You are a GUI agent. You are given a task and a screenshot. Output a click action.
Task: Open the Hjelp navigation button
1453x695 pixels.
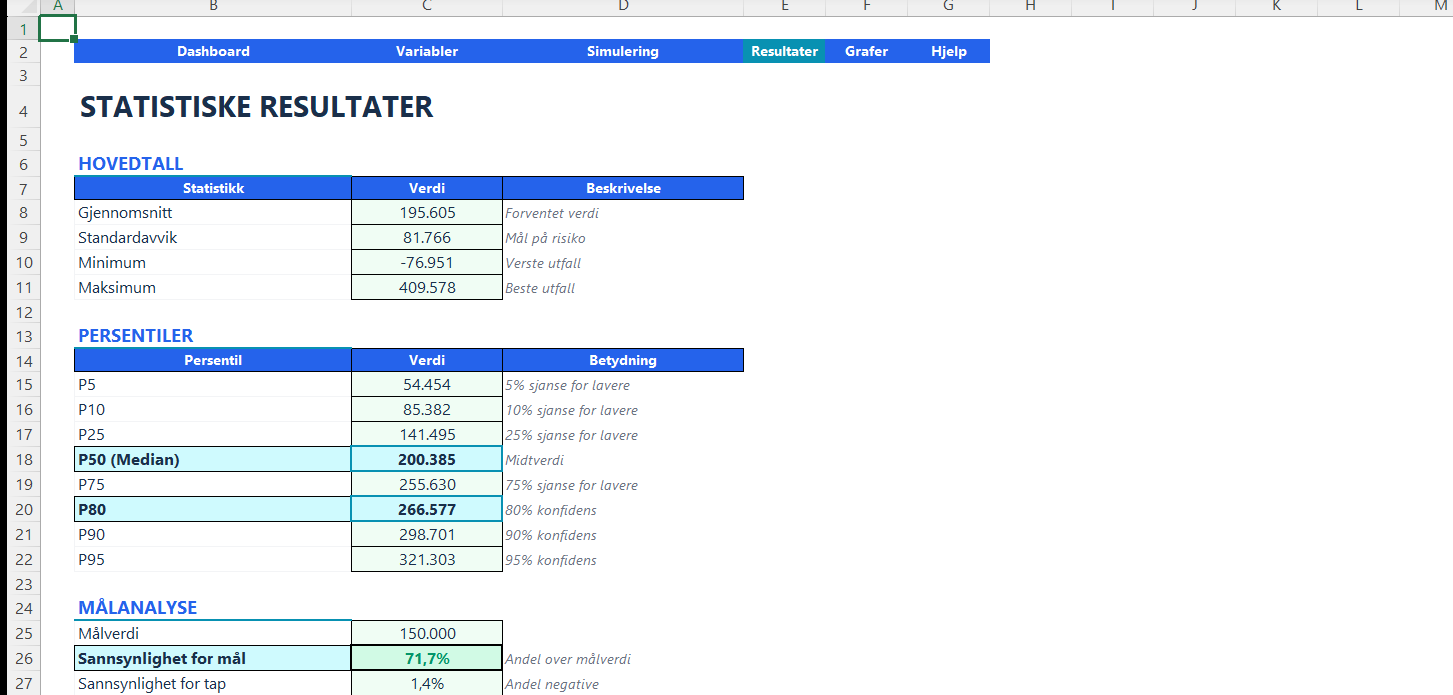pos(949,51)
